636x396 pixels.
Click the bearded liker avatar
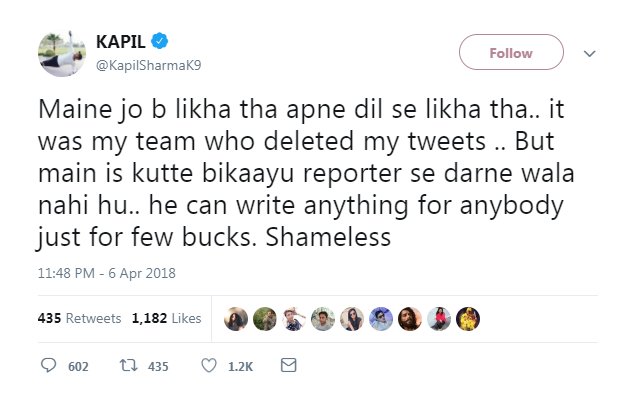pyautogui.click(x=410, y=319)
